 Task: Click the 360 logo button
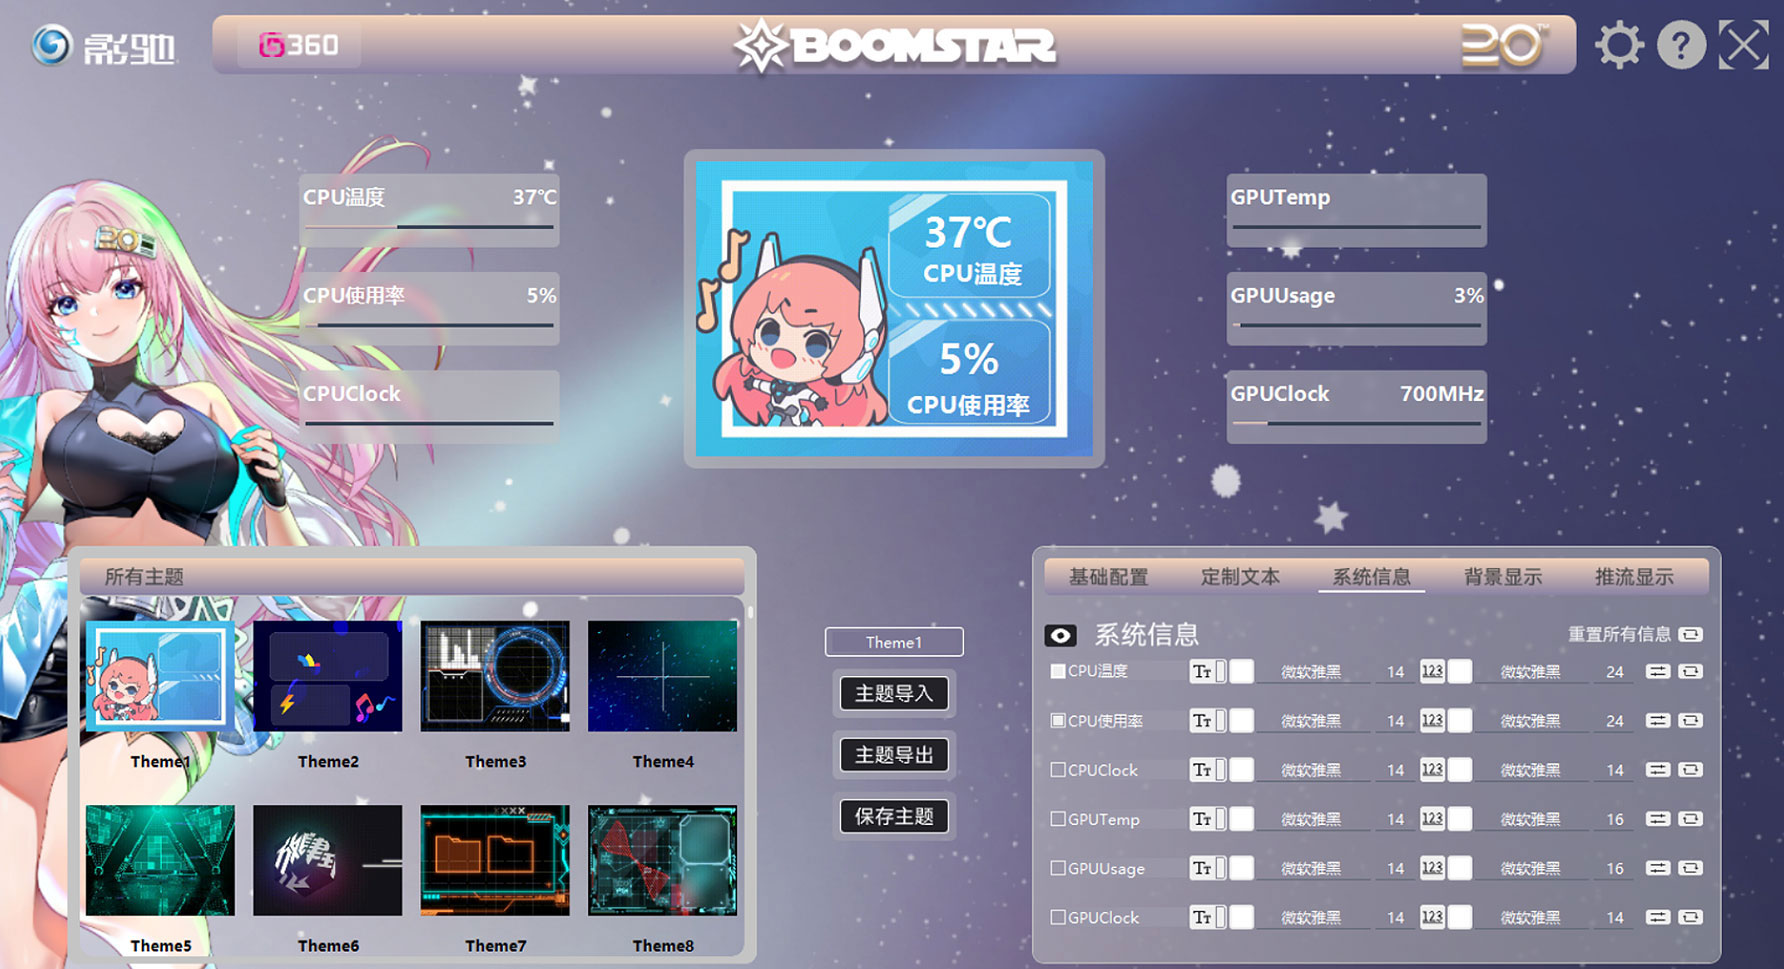click(298, 45)
